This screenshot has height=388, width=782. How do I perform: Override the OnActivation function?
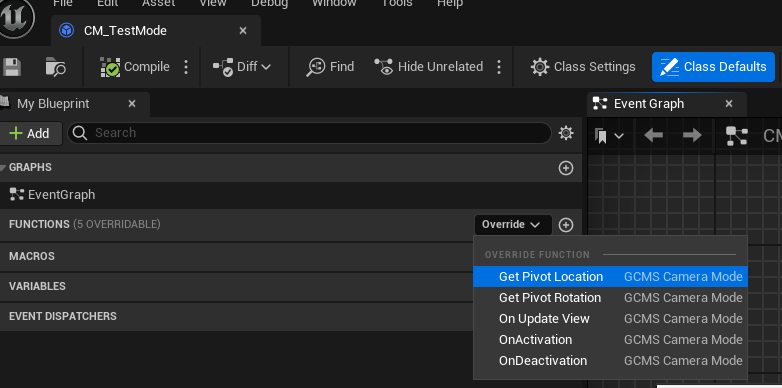[610, 340]
